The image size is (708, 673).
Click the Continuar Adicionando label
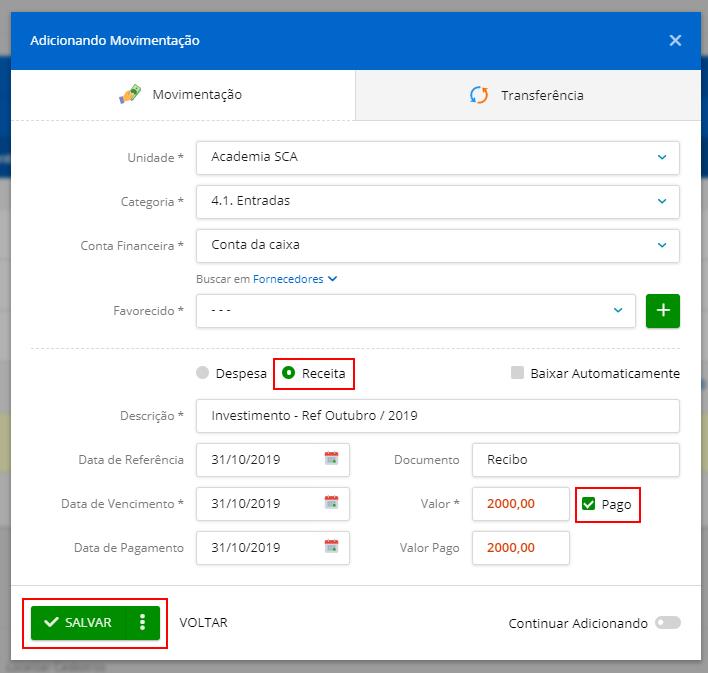pos(578,623)
